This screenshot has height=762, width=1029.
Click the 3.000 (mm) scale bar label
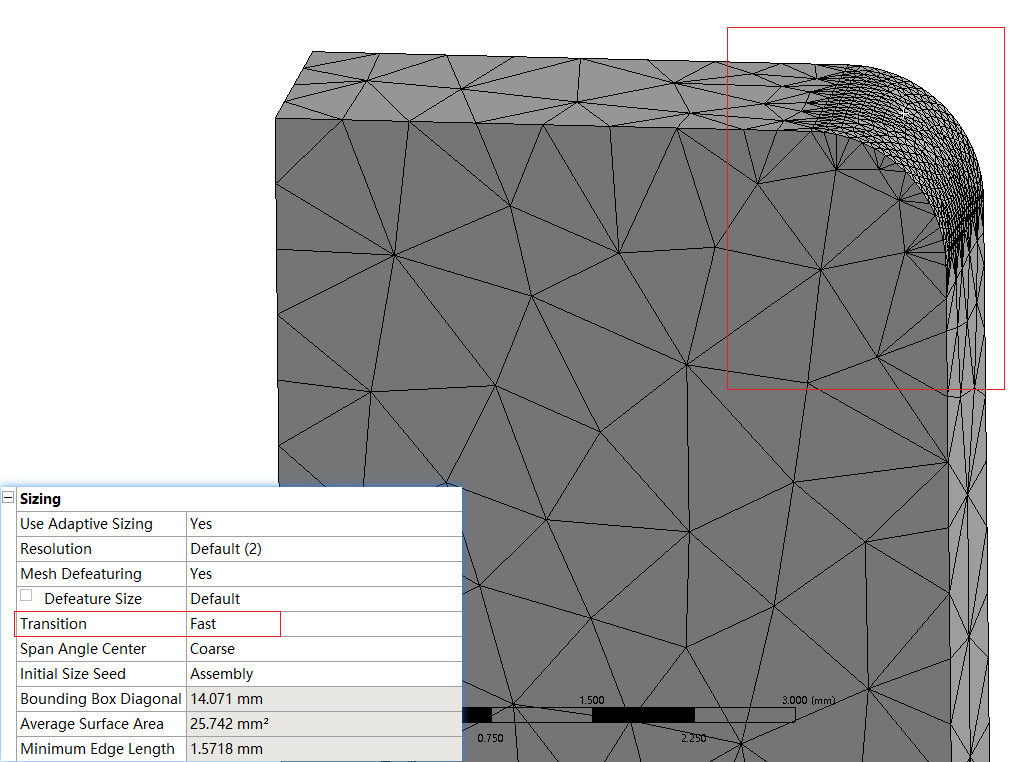[808, 700]
